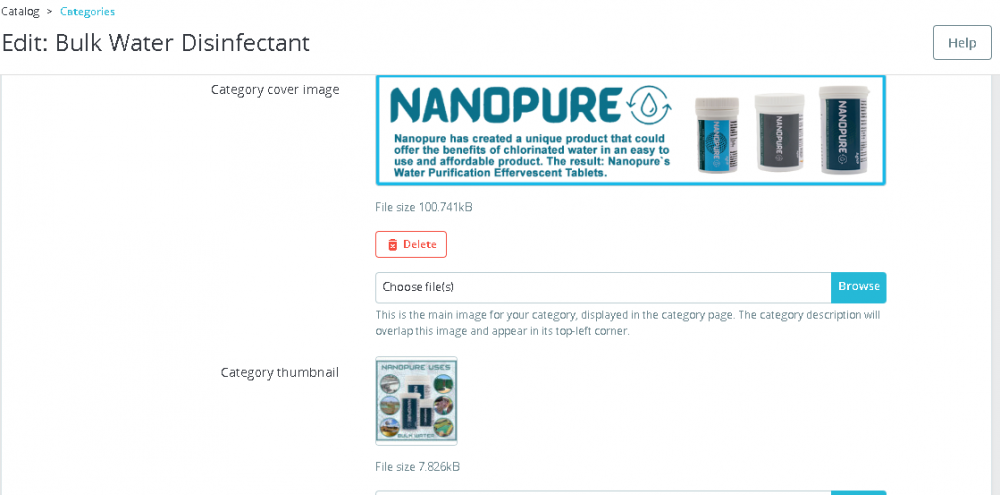
Task: Click the cover image description paragraph in banner
Action: [531, 155]
